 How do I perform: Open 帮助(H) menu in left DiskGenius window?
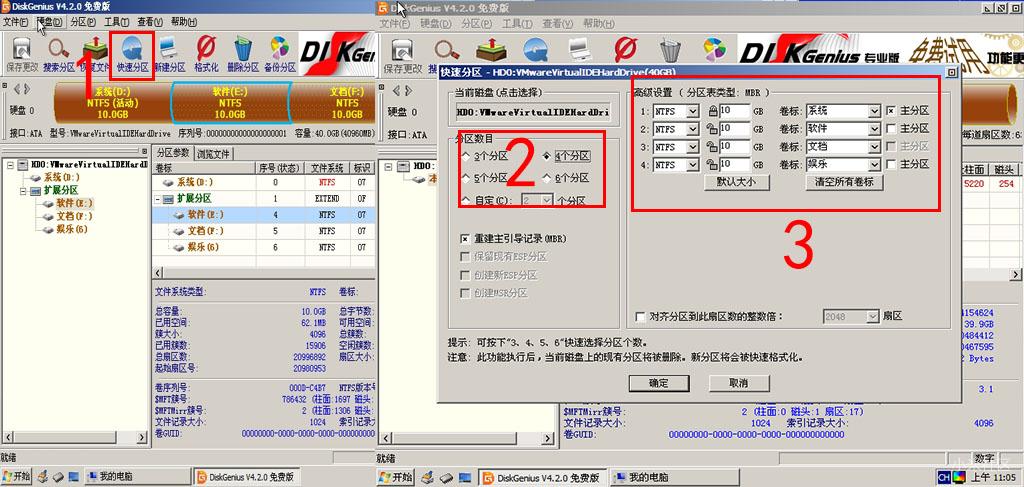tap(184, 22)
